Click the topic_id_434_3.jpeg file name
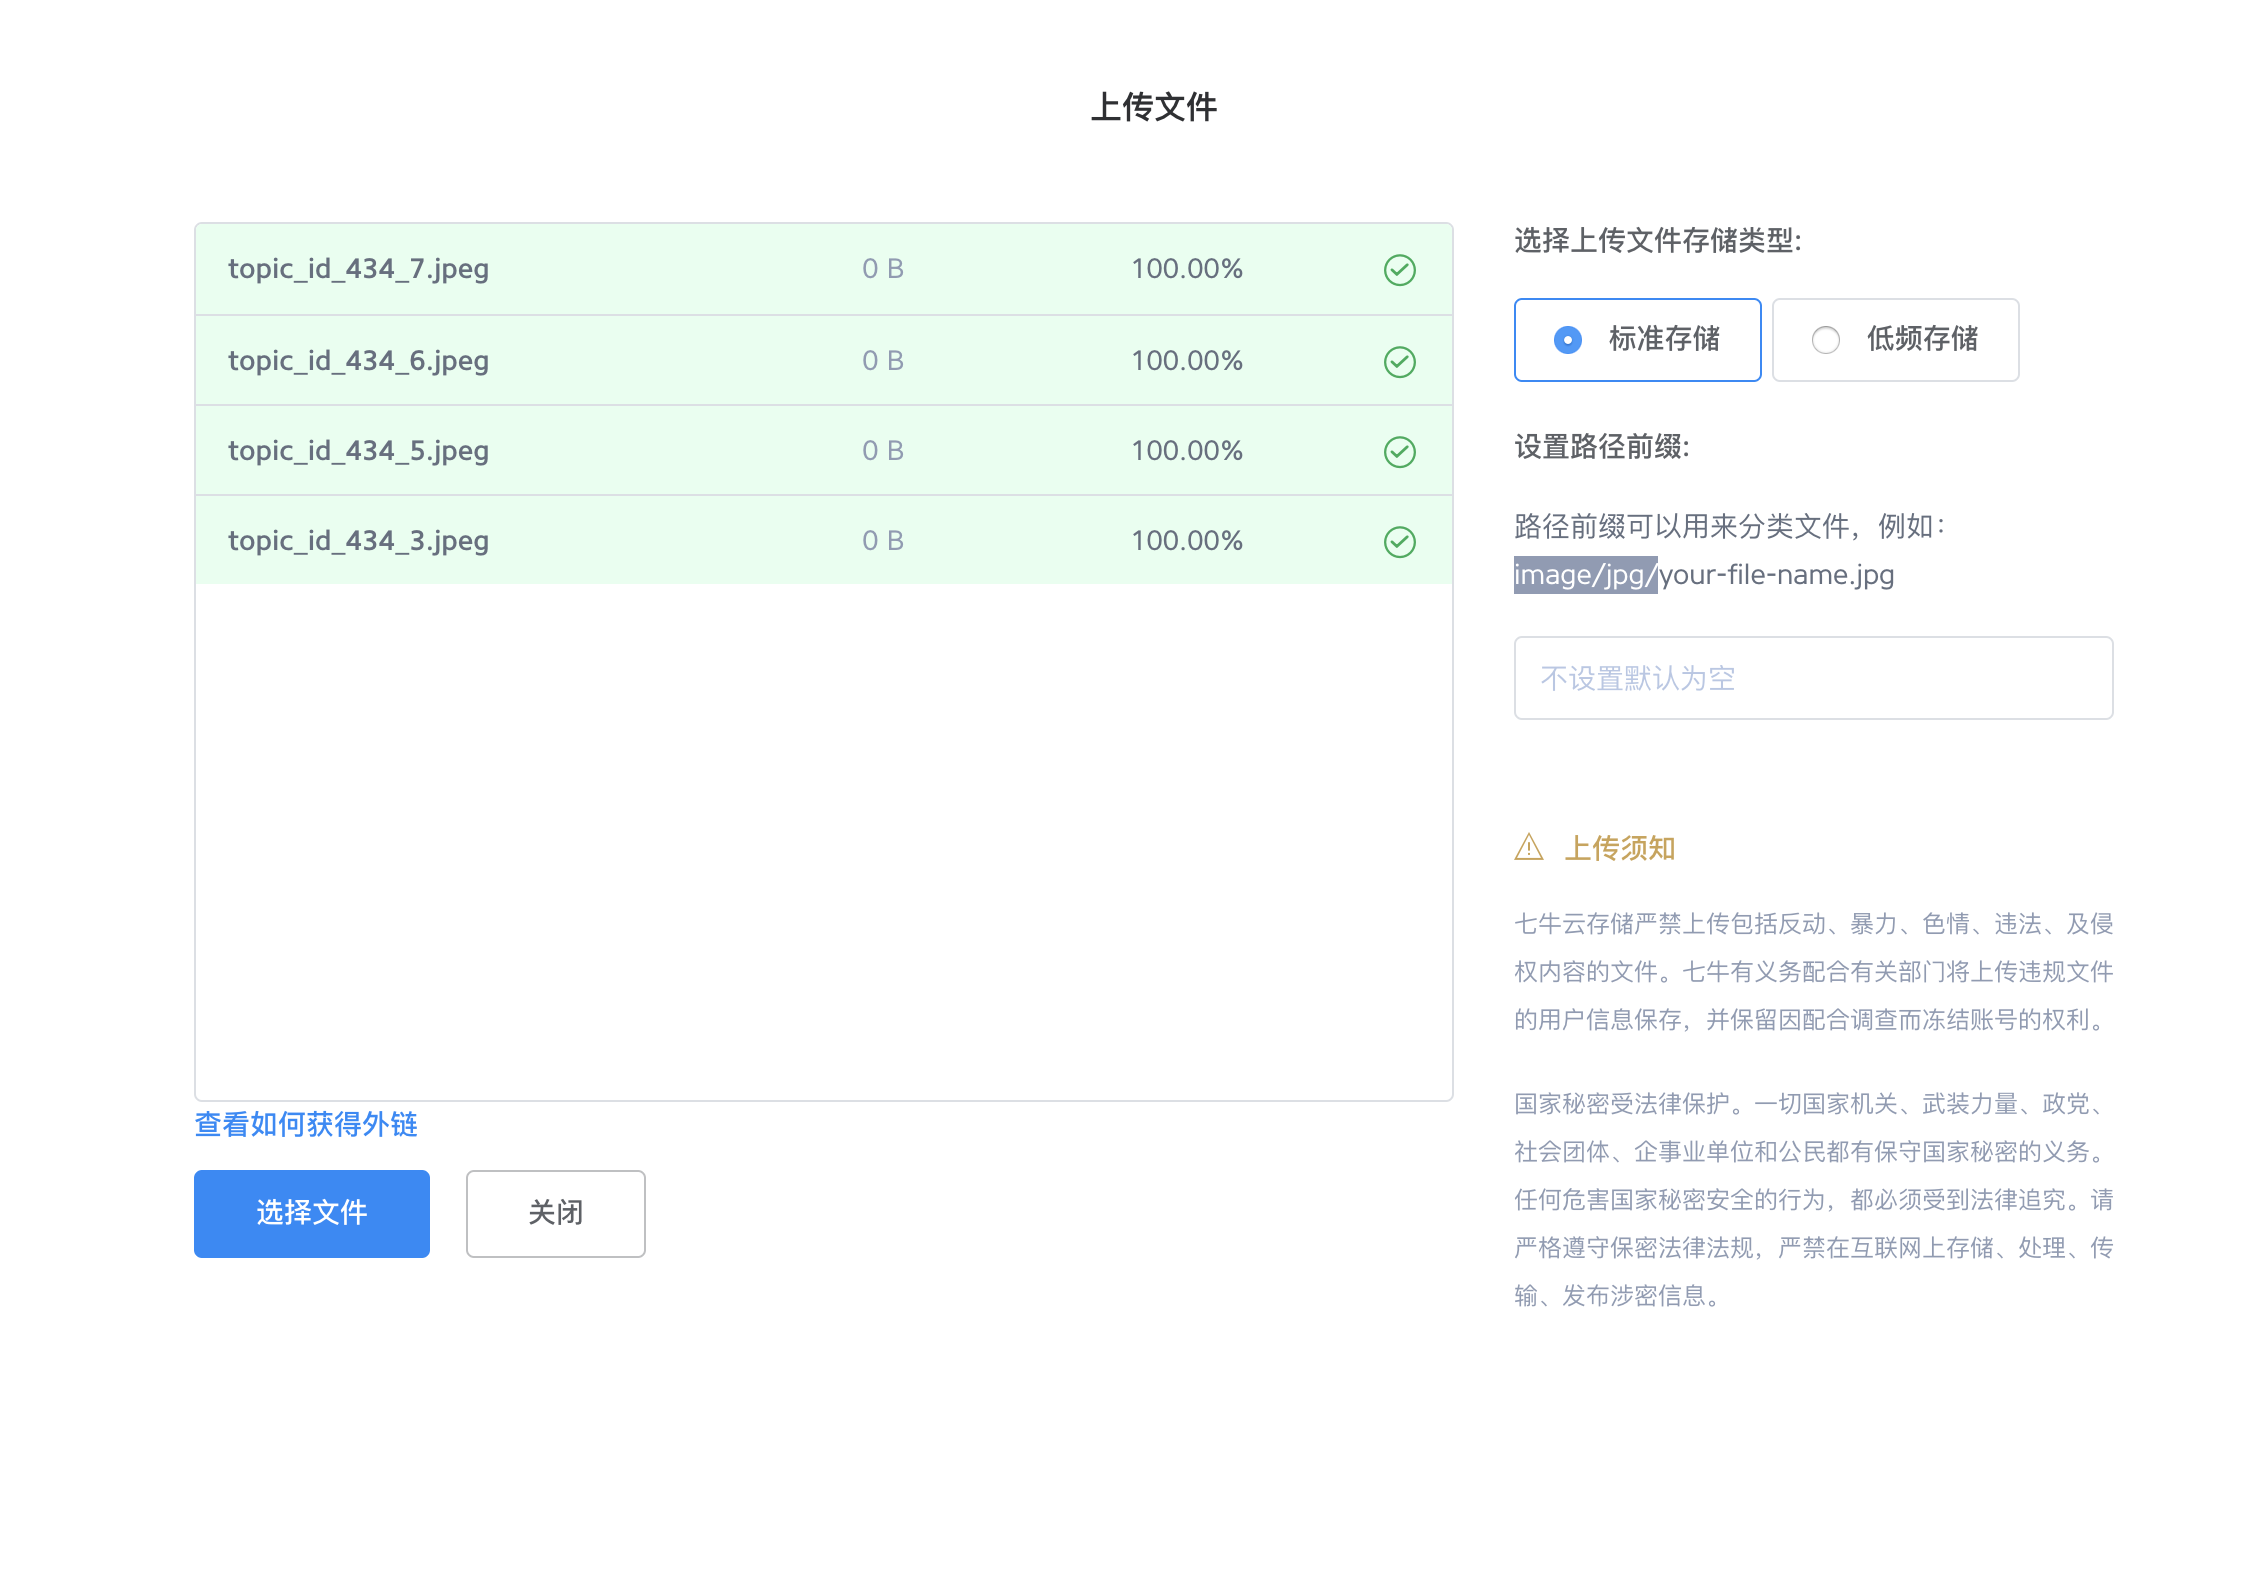This screenshot has width=2260, height=1588. tap(358, 541)
